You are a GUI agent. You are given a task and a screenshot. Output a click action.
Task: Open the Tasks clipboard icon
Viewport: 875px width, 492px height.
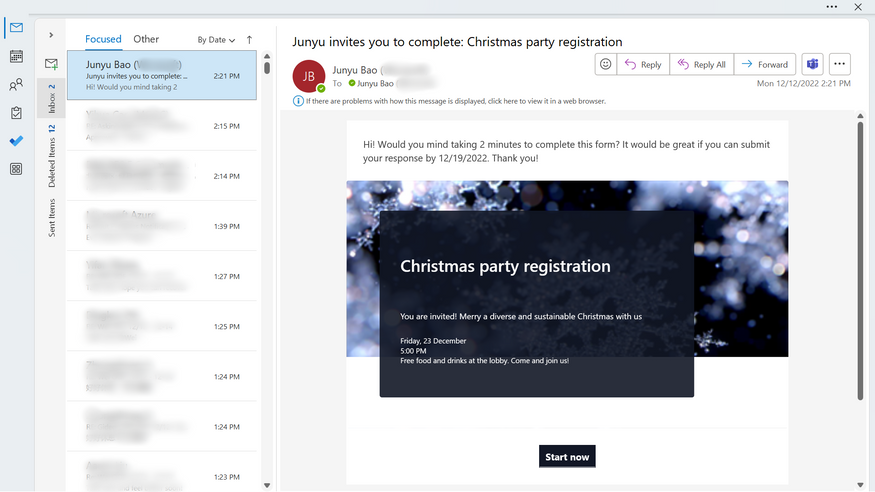click(x=16, y=113)
